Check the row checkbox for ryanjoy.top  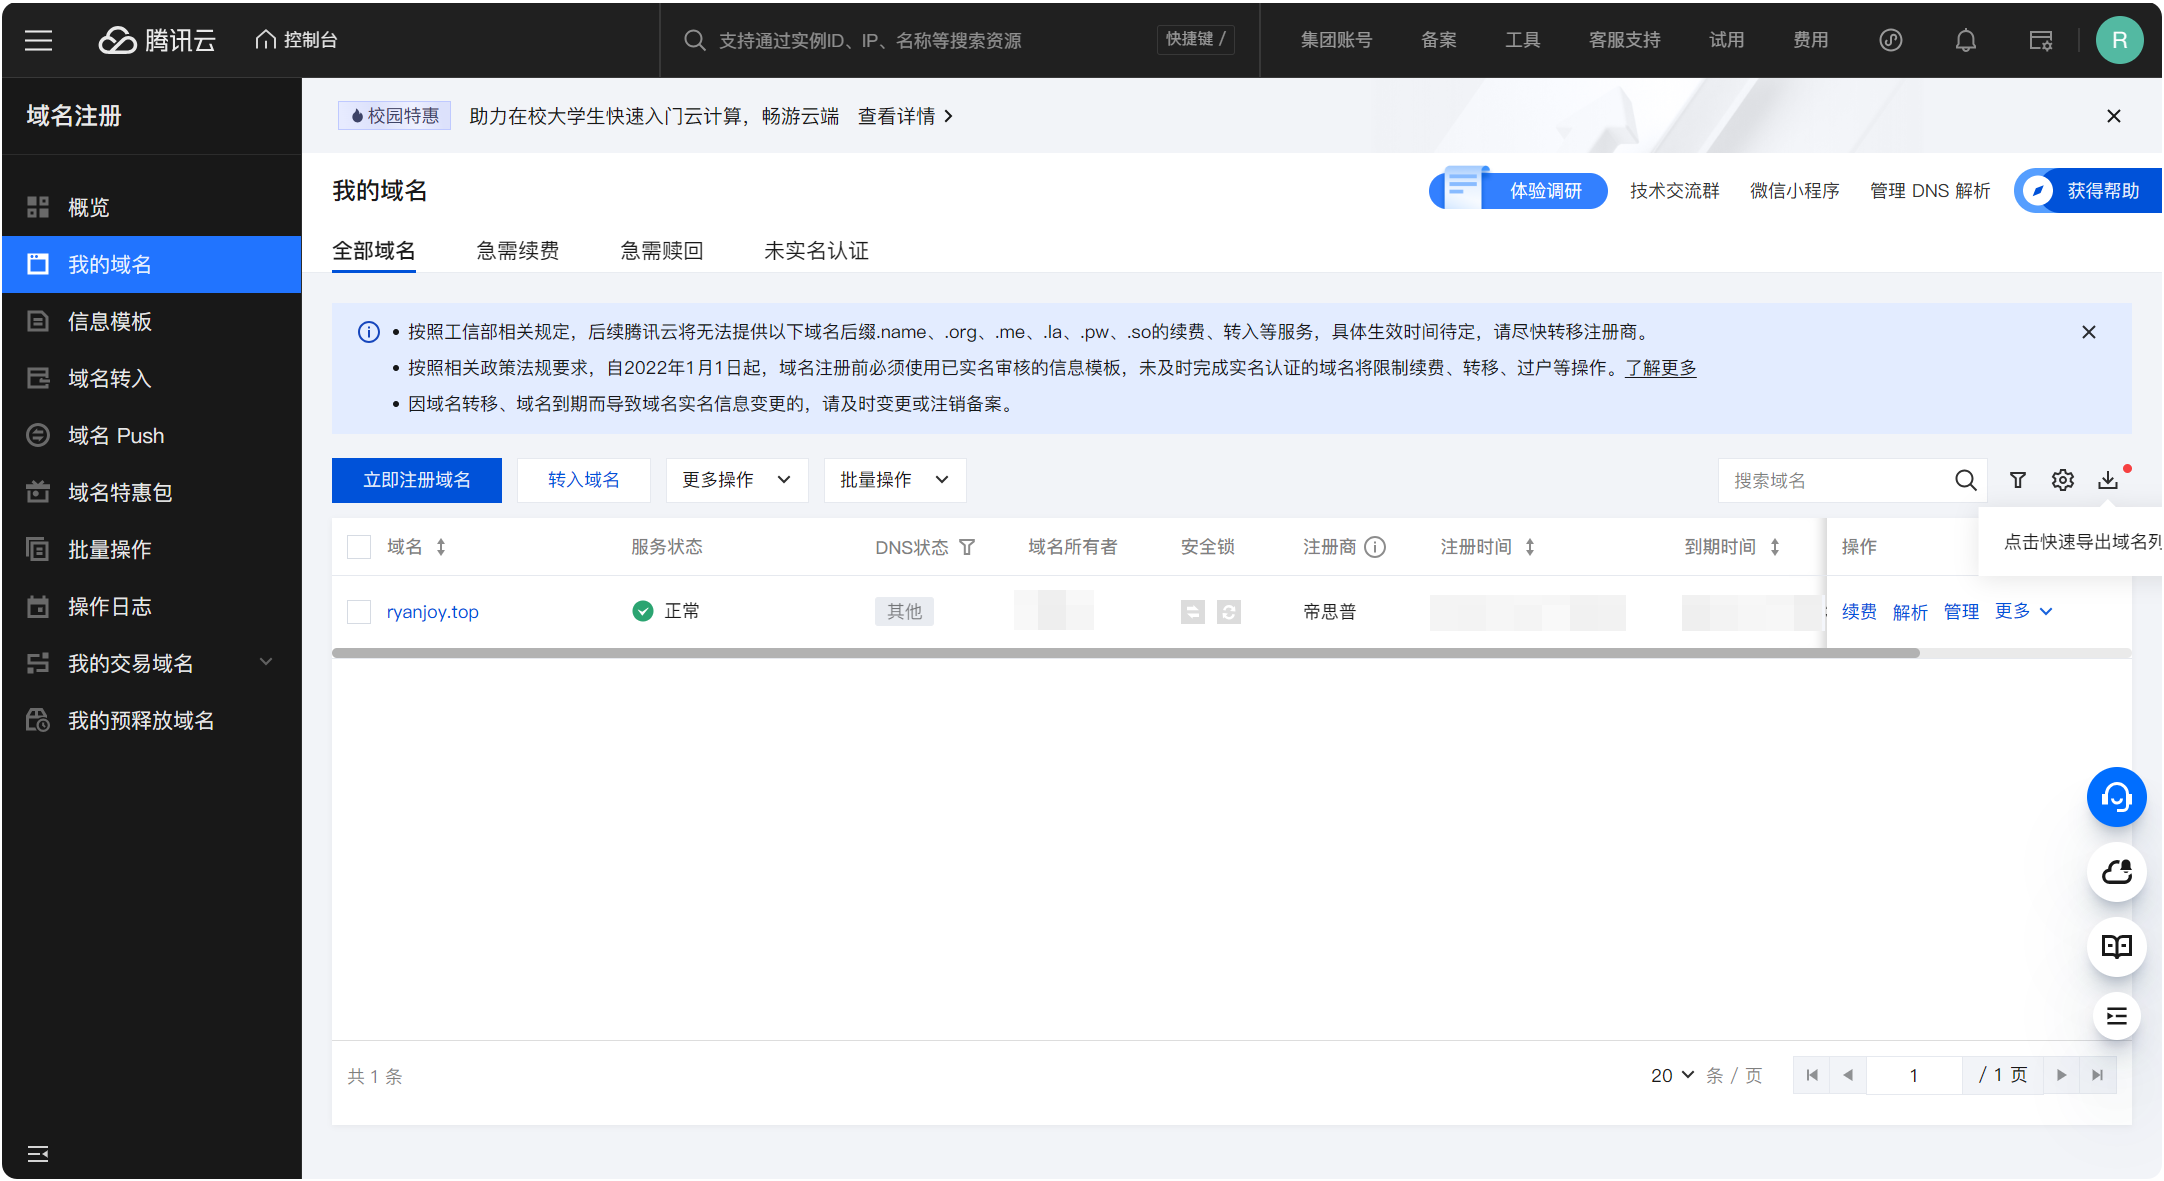click(x=359, y=611)
